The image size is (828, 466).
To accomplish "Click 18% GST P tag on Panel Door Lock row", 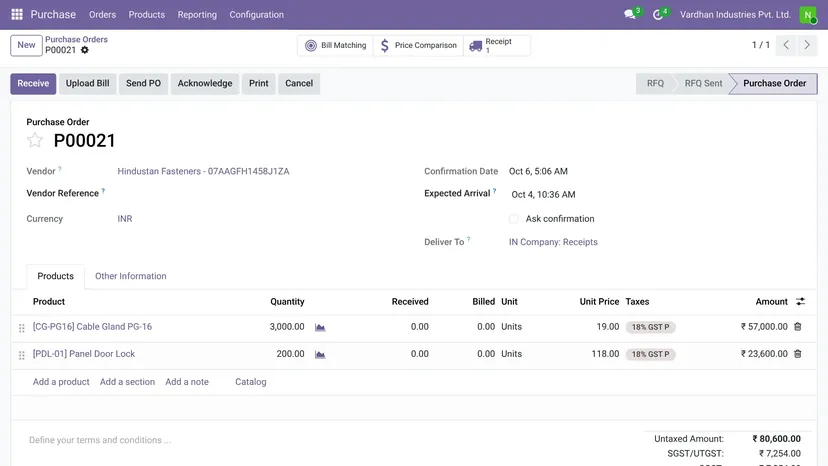I will point(651,354).
